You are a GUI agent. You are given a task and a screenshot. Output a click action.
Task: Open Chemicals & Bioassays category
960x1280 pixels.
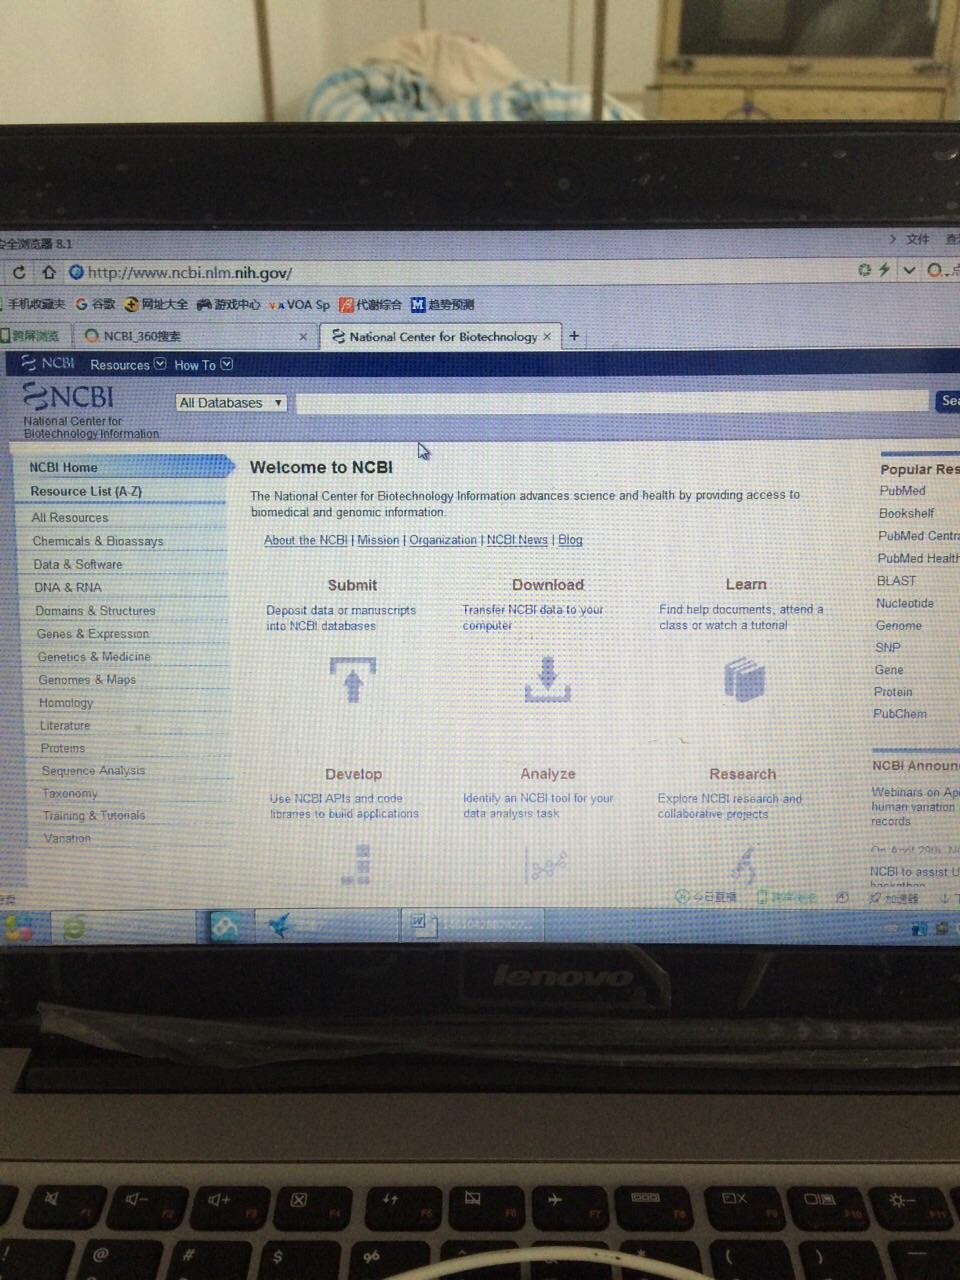coord(97,541)
